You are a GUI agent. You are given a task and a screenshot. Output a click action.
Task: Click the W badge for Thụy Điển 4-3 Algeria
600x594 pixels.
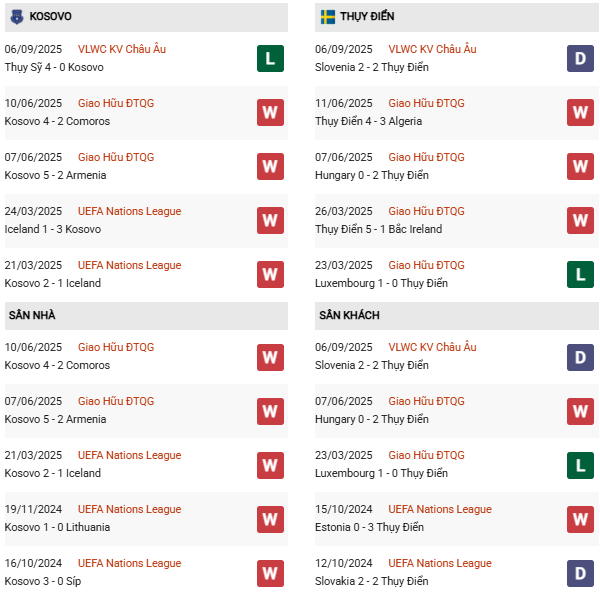pos(581,113)
